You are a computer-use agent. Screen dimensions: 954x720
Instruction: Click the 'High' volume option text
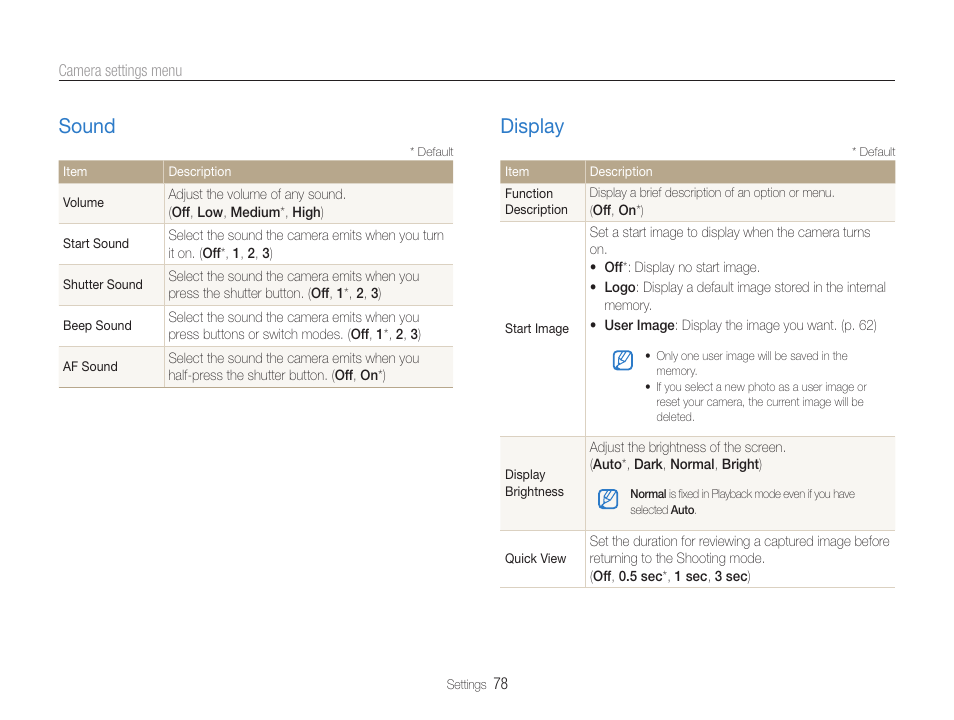[x=306, y=212]
